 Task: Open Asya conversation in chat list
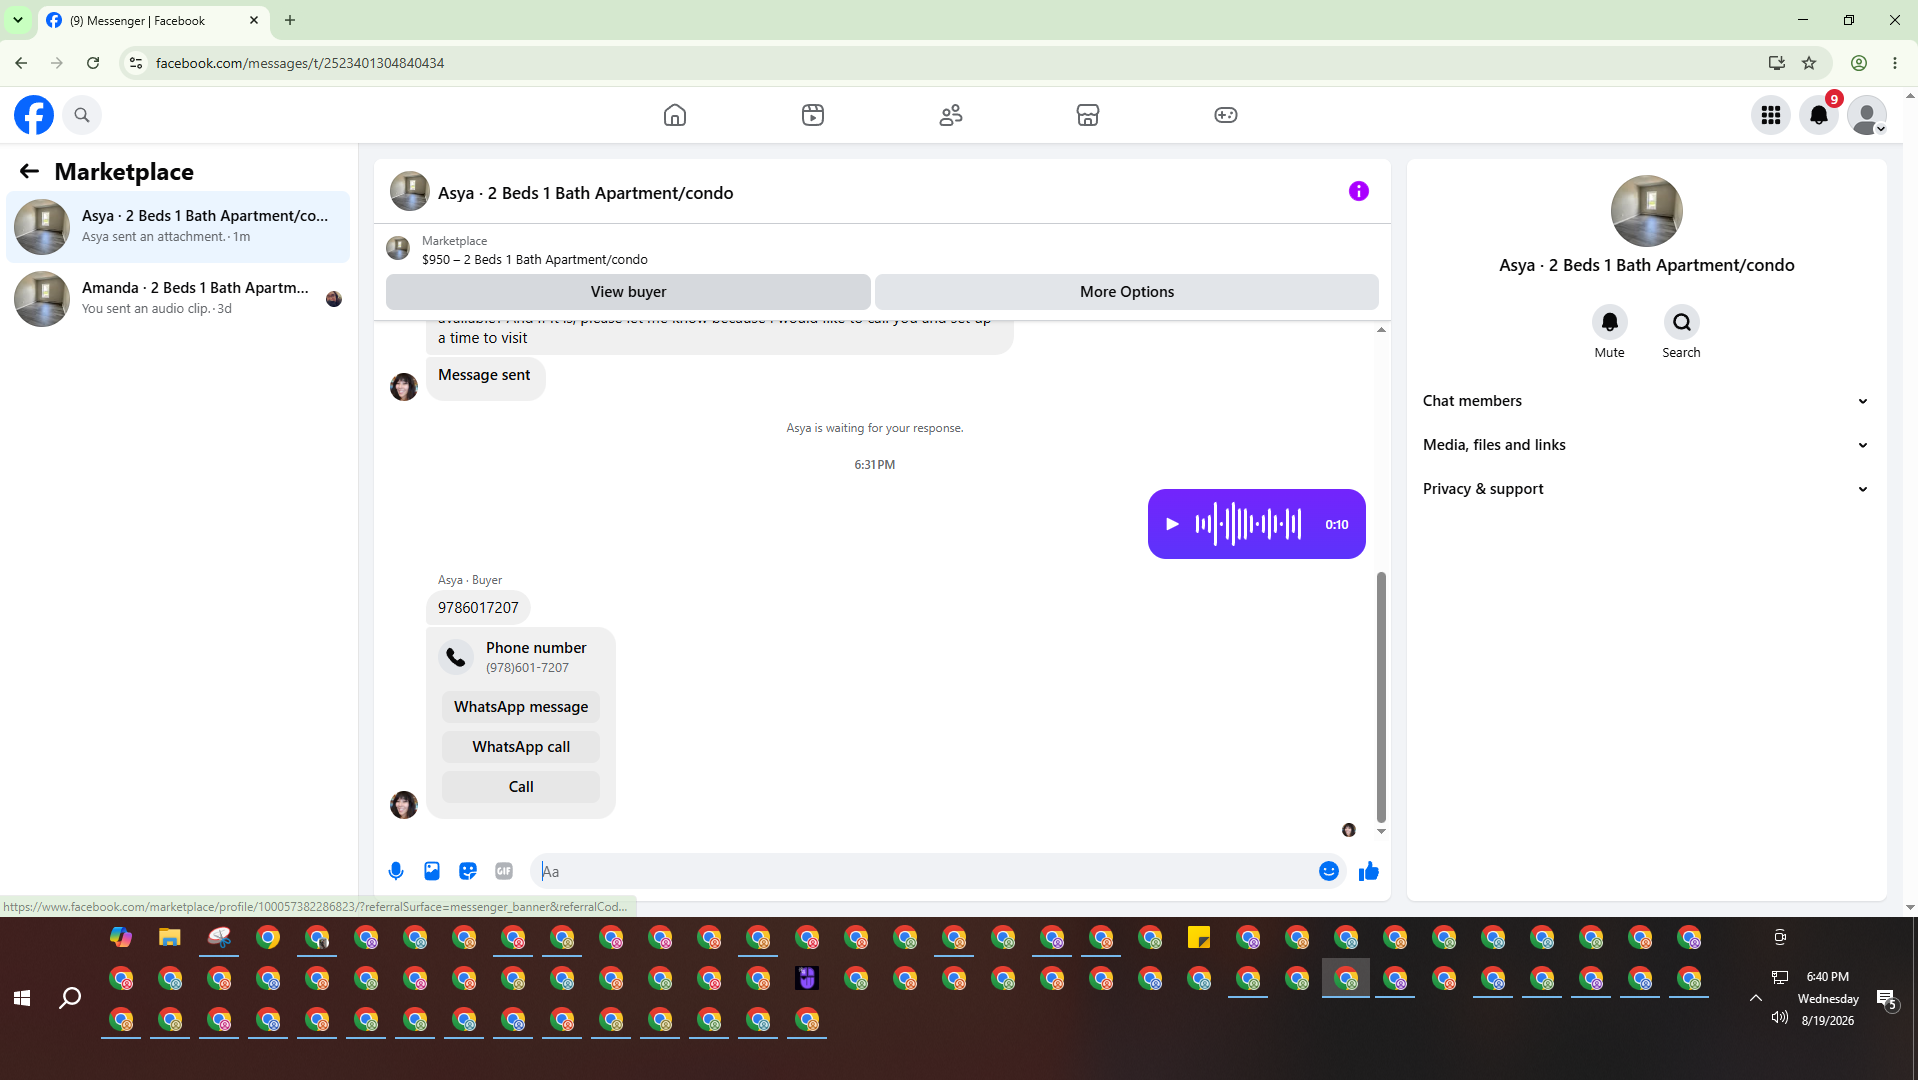coord(178,227)
